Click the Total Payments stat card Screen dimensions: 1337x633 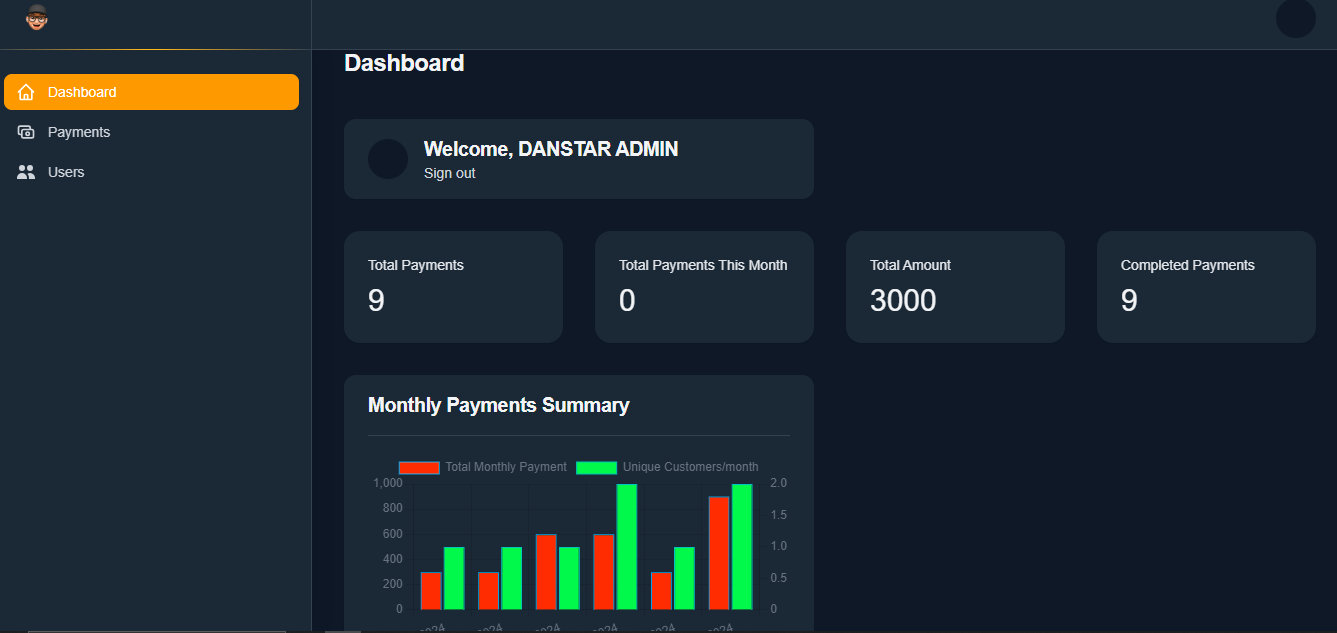(x=453, y=287)
